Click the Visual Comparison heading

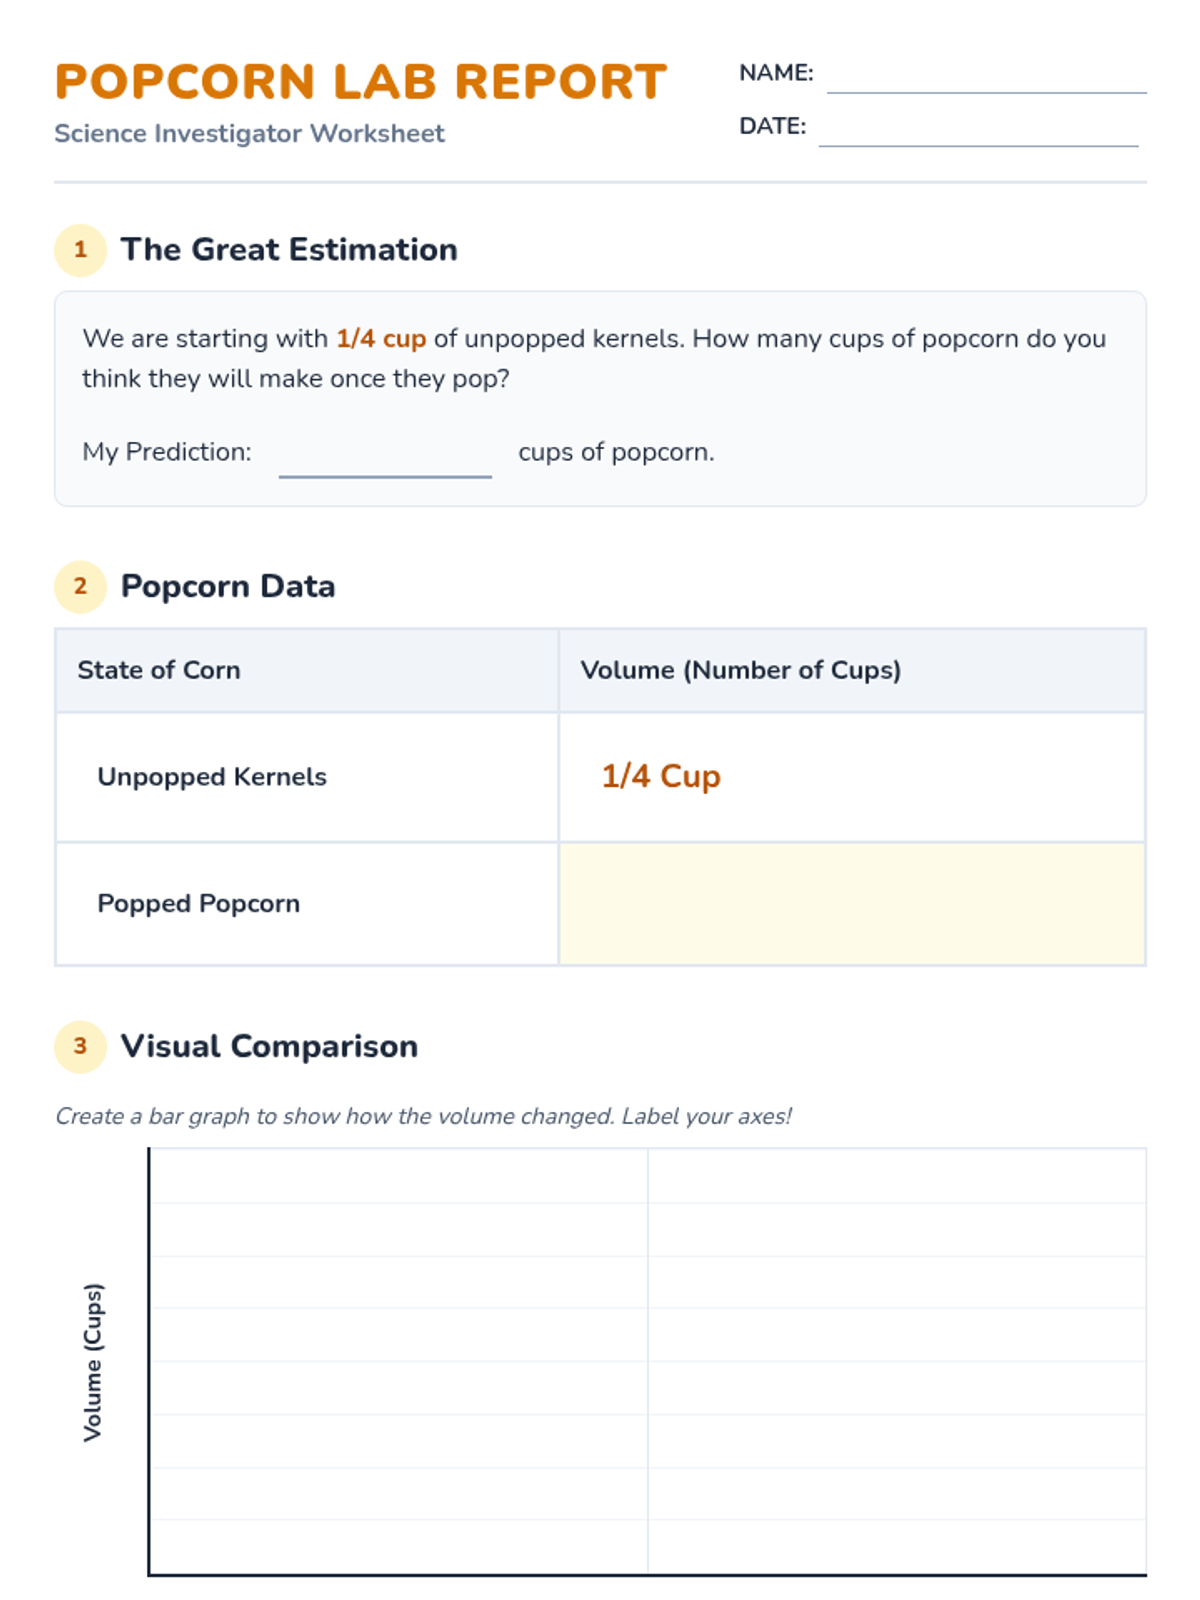[x=269, y=1046]
